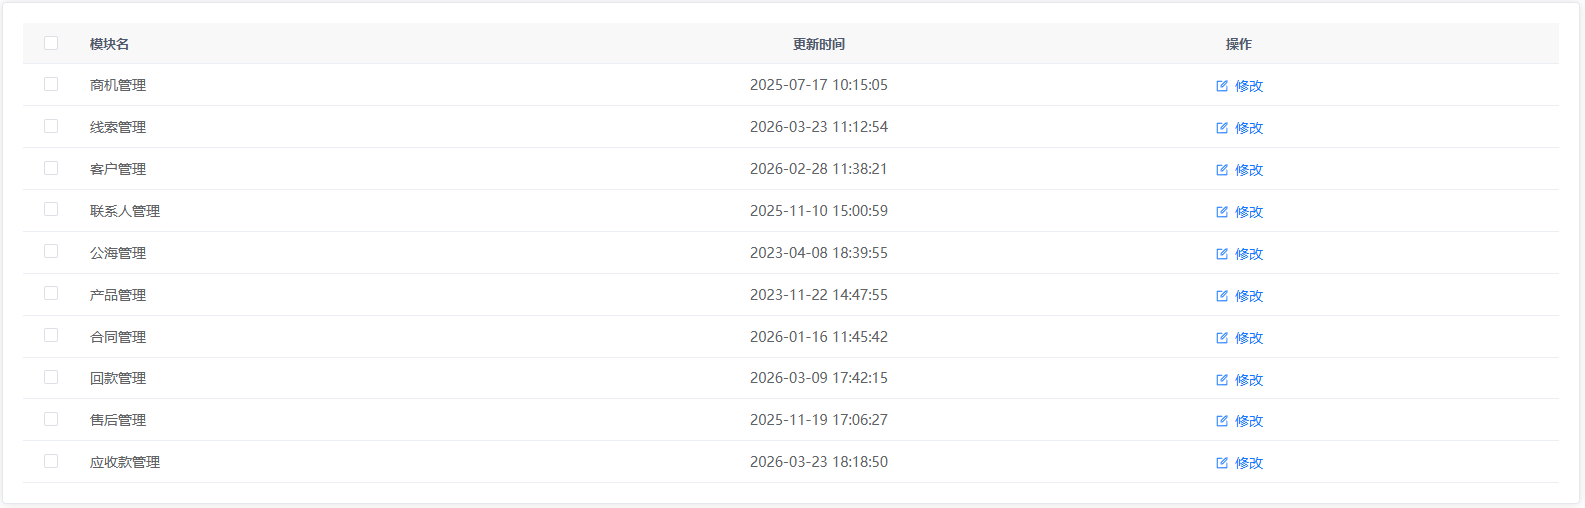Click the edit icon for 公海管理

point(1222,254)
